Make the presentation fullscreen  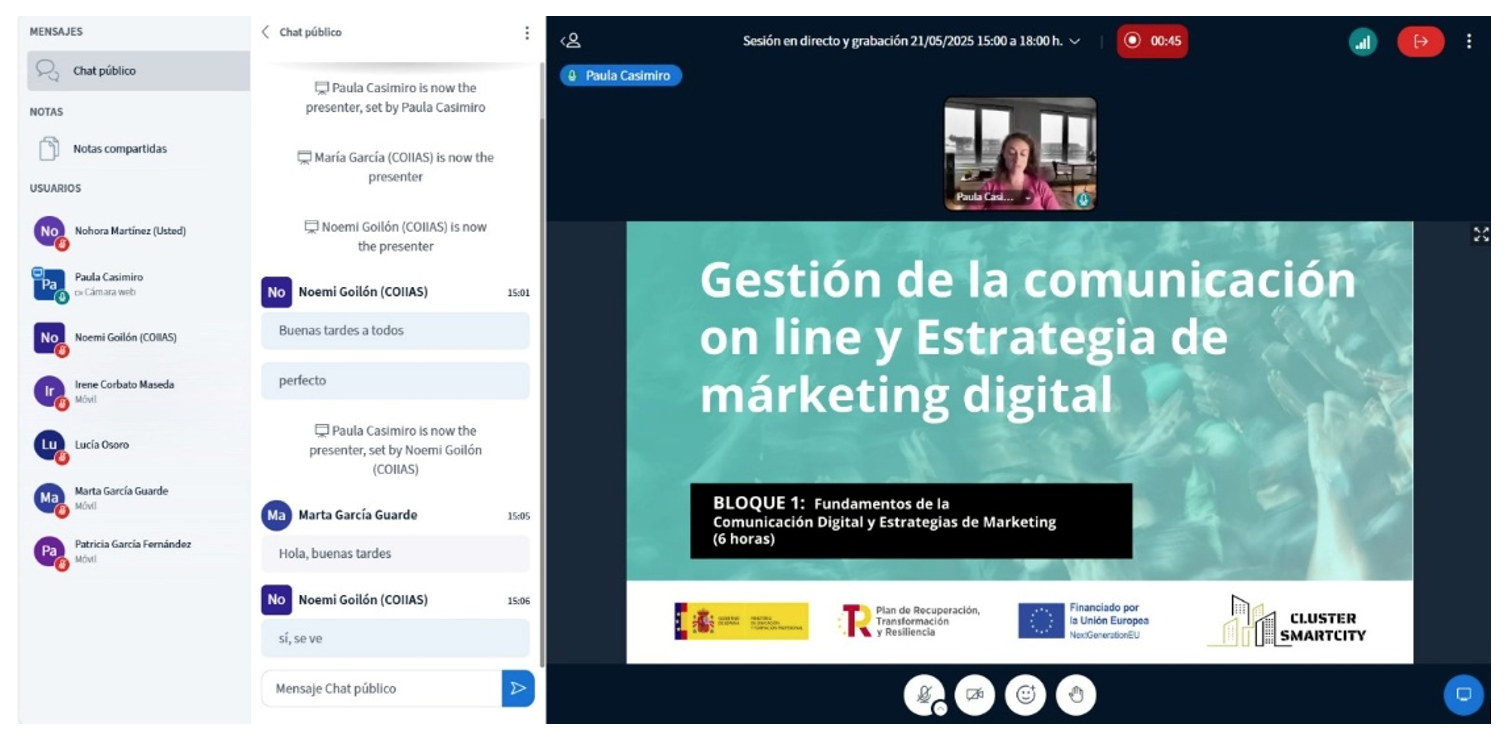[1480, 234]
